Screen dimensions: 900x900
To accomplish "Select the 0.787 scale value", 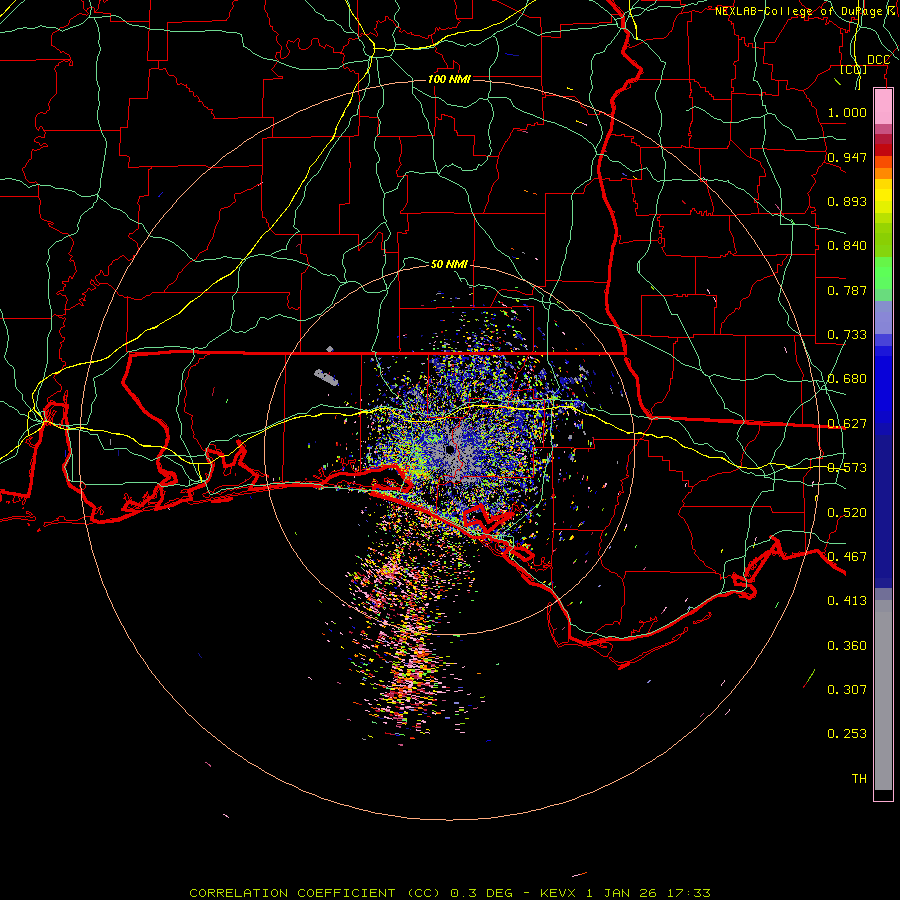I will [847, 290].
